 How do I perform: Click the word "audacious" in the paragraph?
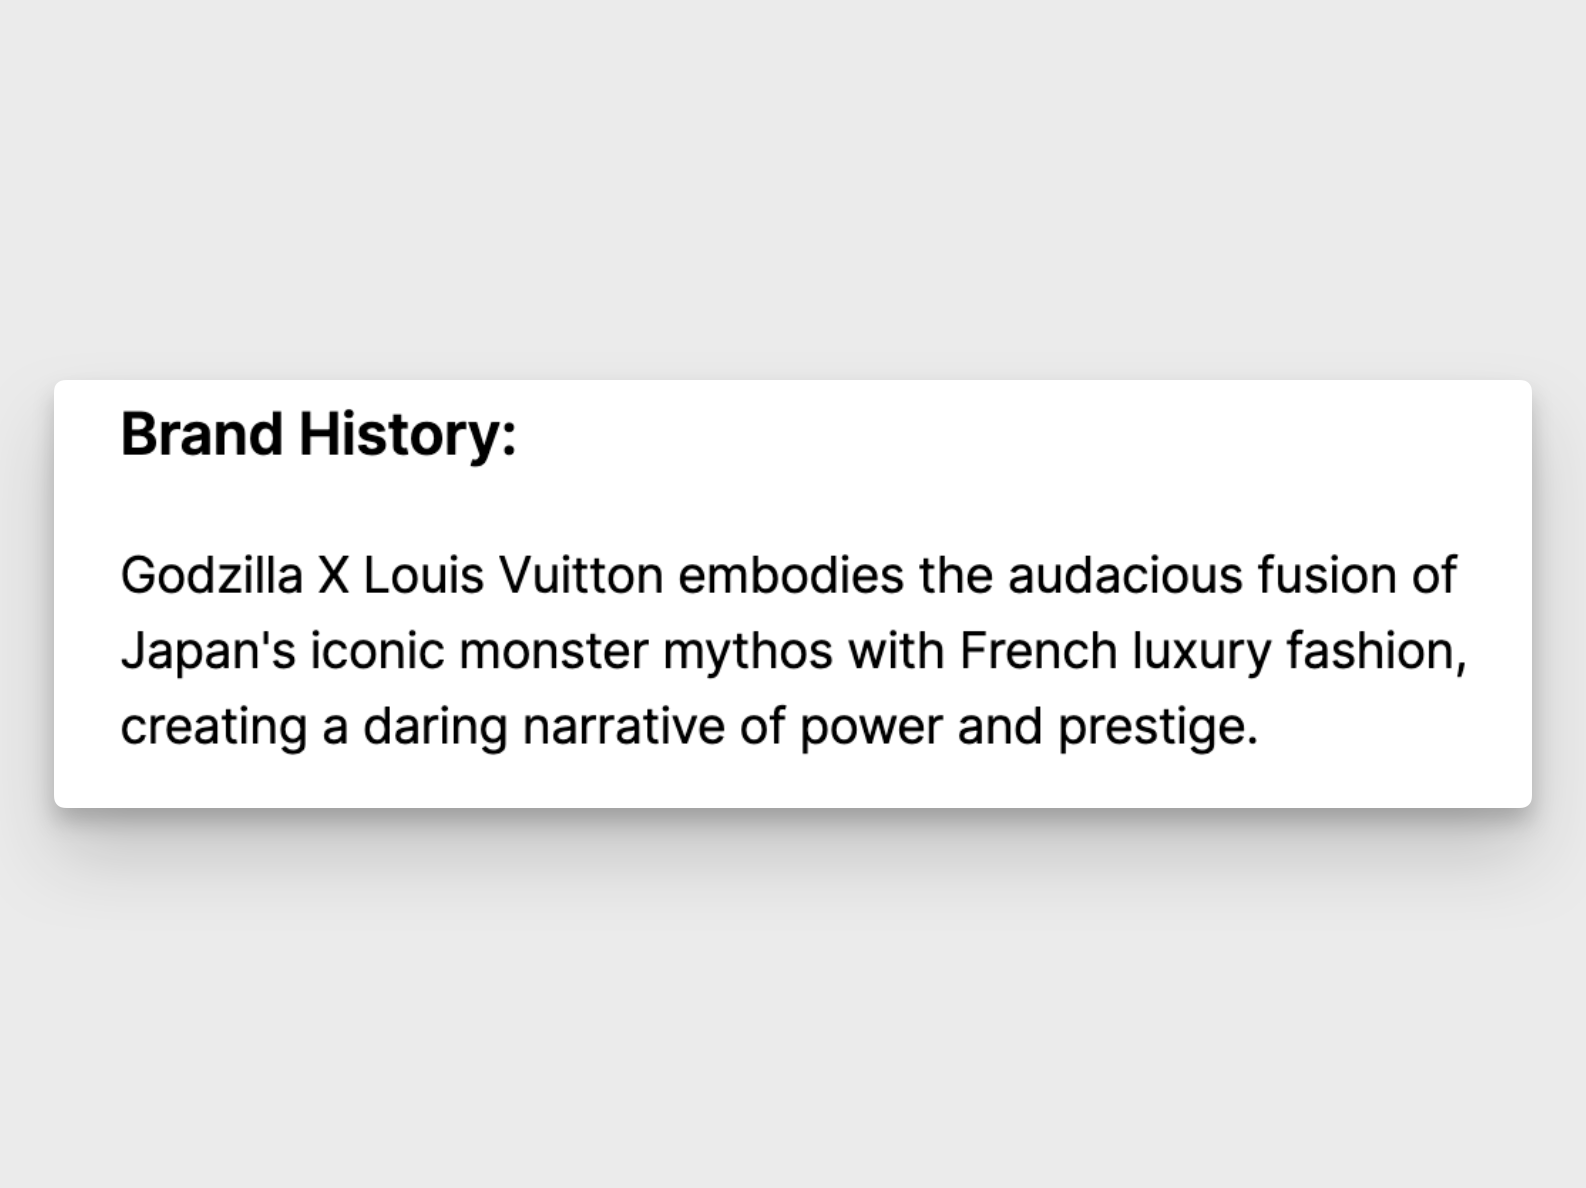click(1125, 575)
